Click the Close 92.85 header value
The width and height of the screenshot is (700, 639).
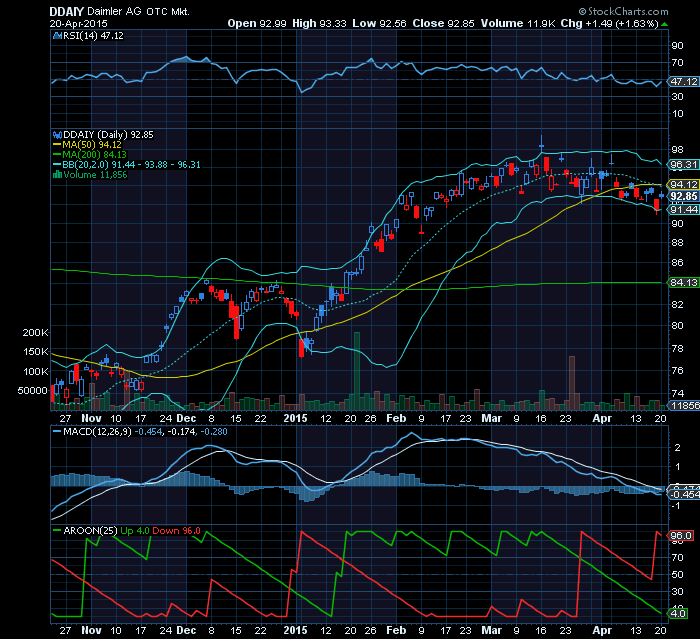pyautogui.click(x=443, y=24)
